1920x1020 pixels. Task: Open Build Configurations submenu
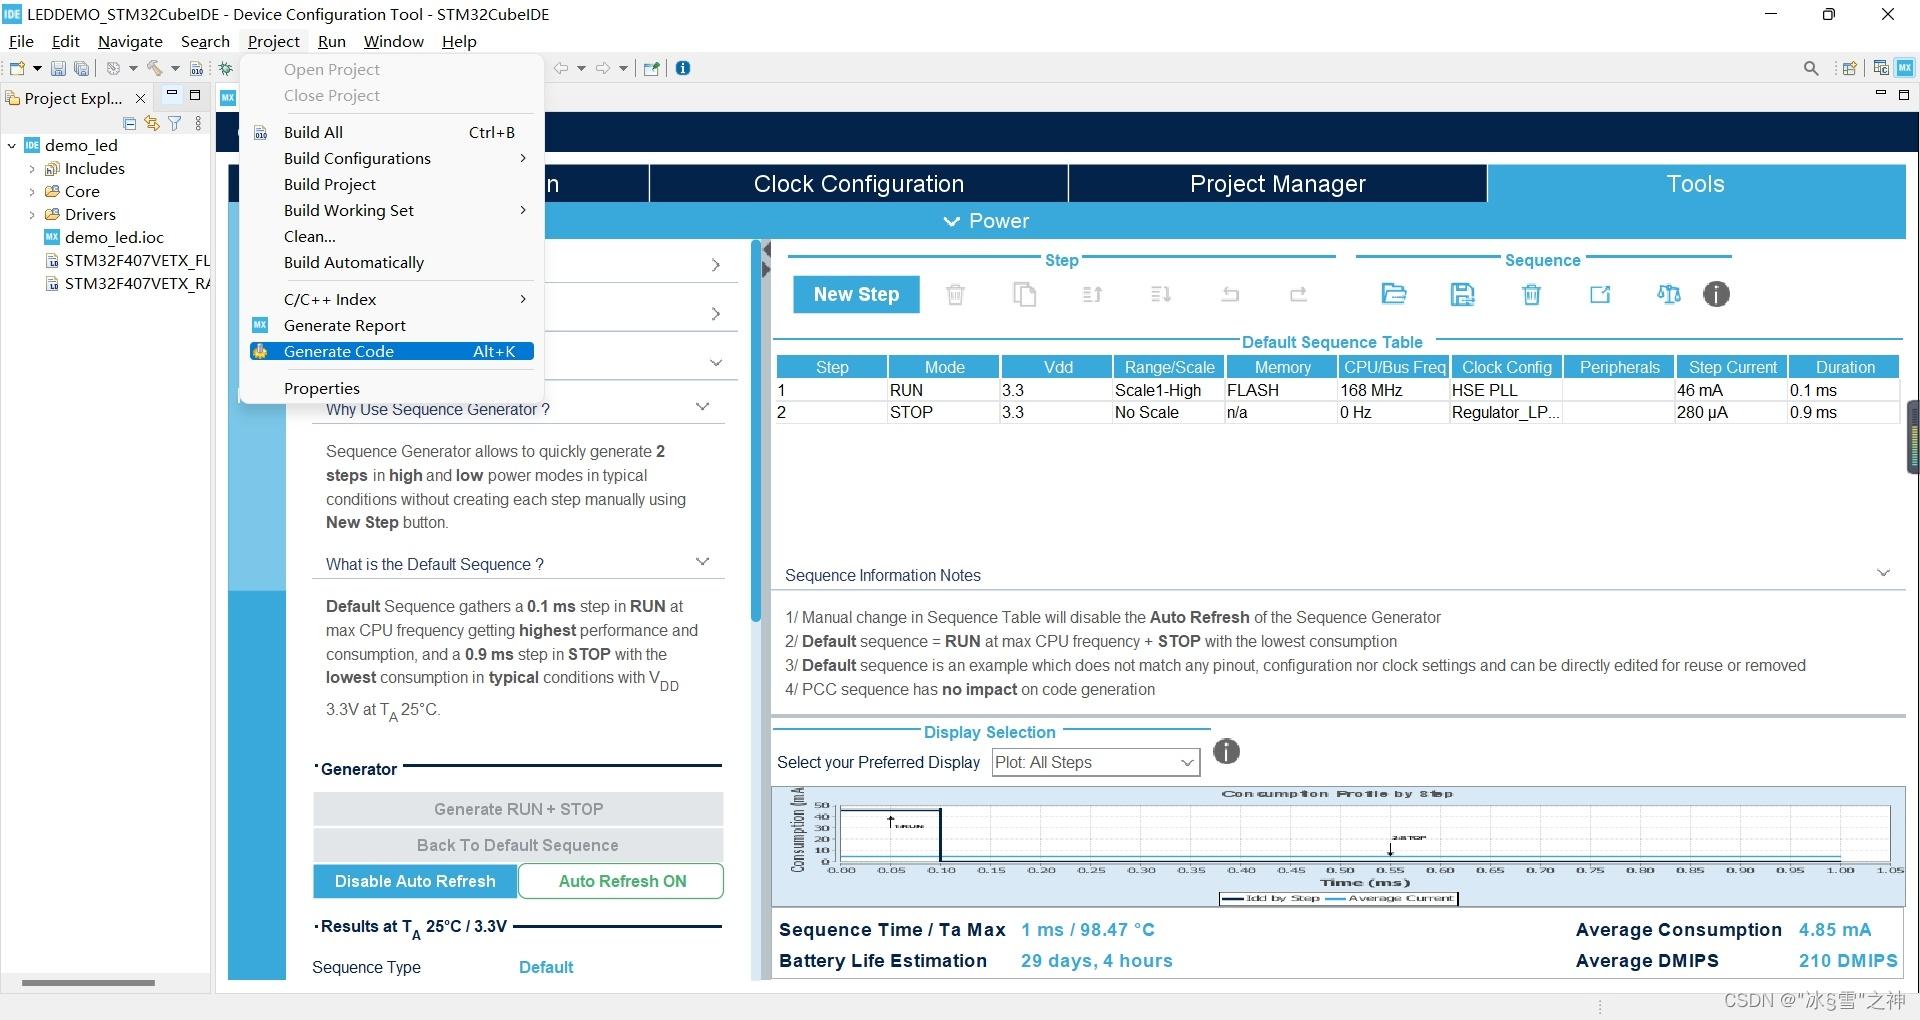click(x=391, y=158)
